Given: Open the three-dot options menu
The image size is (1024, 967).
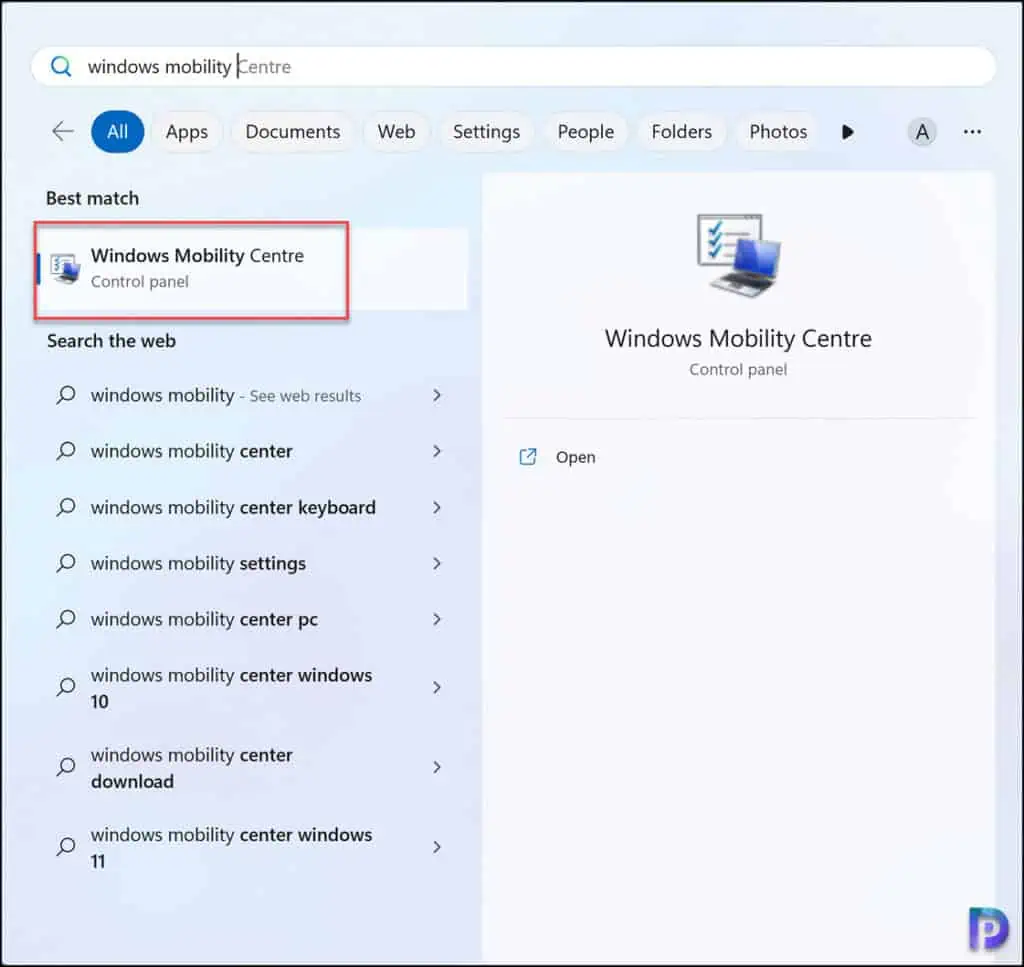Looking at the screenshot, I should tap(972, 132).
